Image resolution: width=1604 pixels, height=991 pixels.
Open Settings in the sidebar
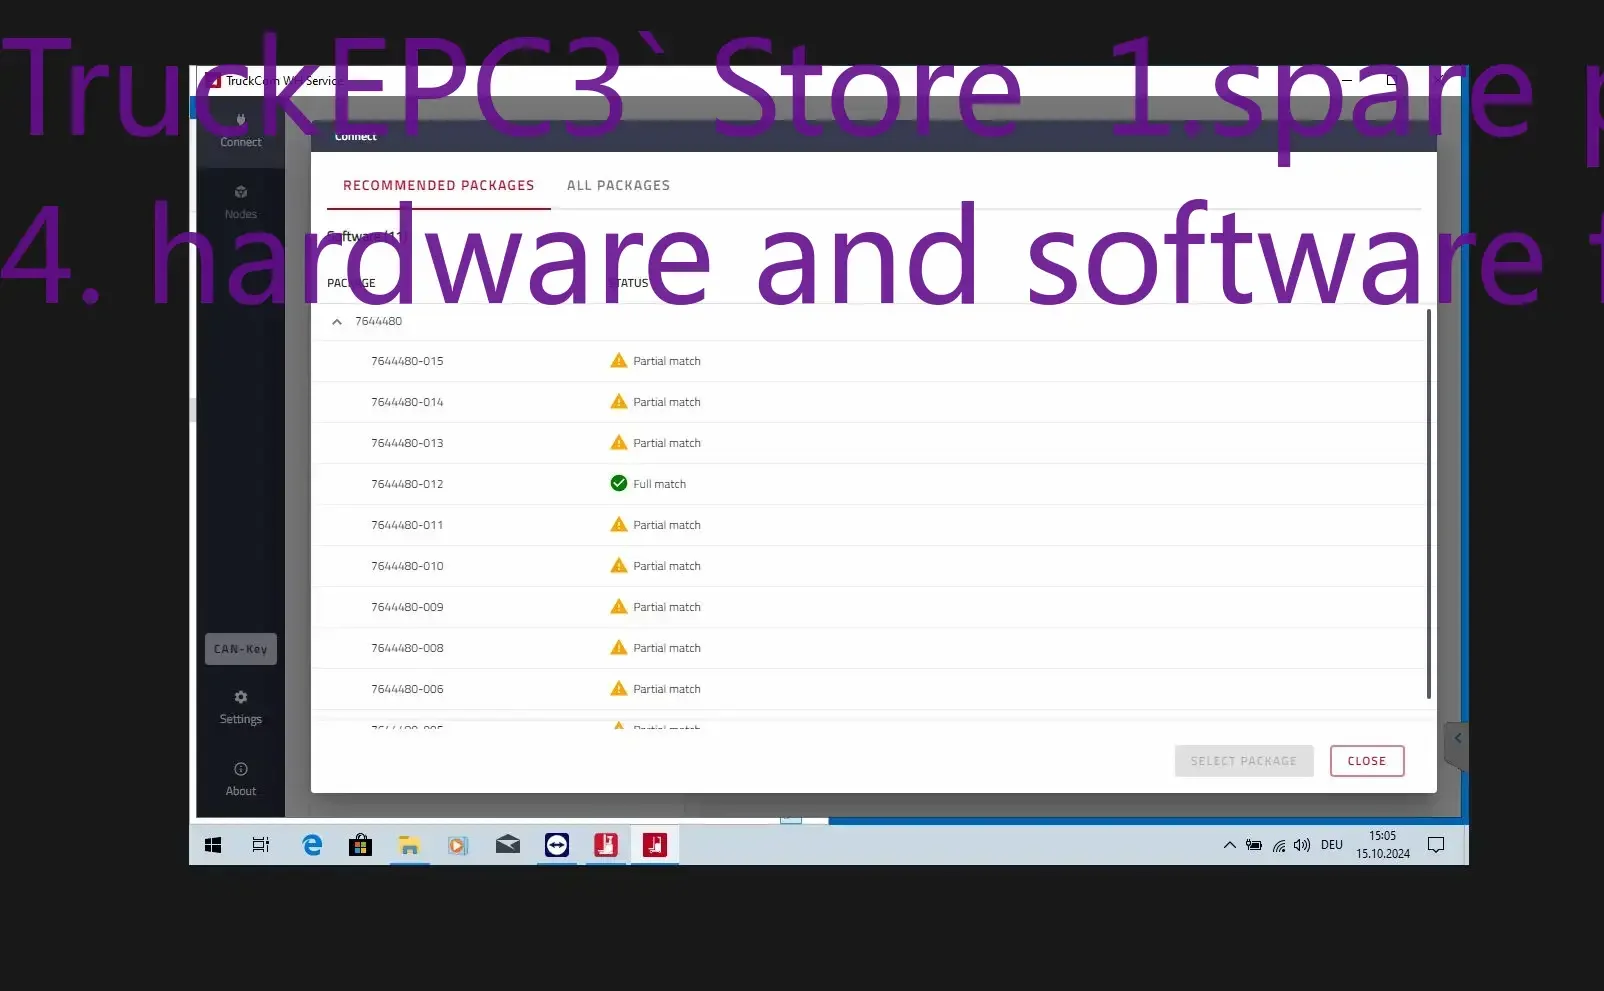click(241, 707)
